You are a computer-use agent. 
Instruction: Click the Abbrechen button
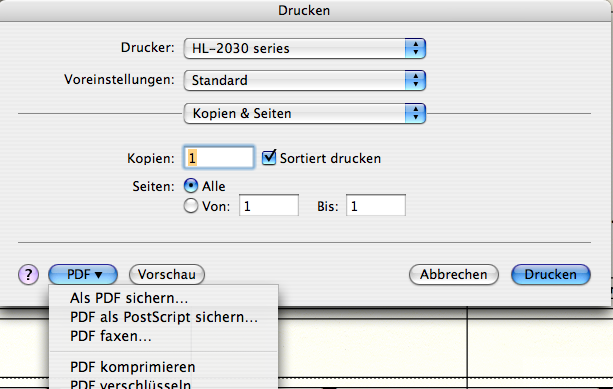(454, 274)
